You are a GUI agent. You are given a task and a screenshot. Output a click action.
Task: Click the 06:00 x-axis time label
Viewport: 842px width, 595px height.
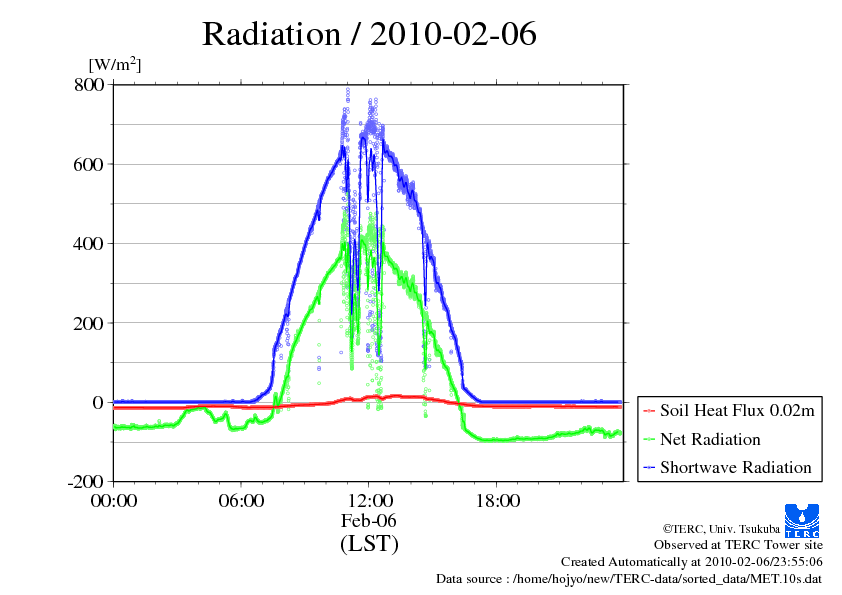tap(241, 501)
